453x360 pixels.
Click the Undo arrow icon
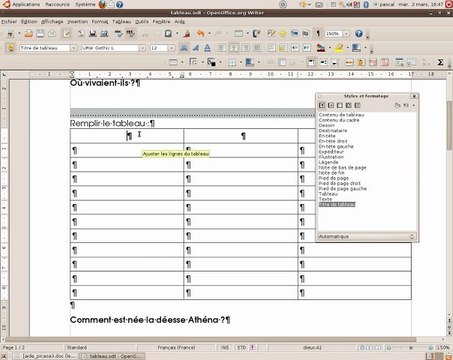point(200,33)
